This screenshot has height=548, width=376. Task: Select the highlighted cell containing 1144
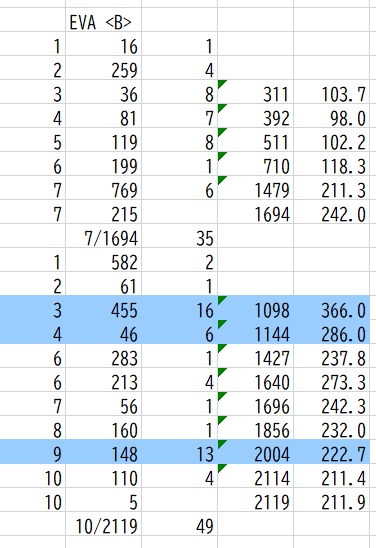255,332
